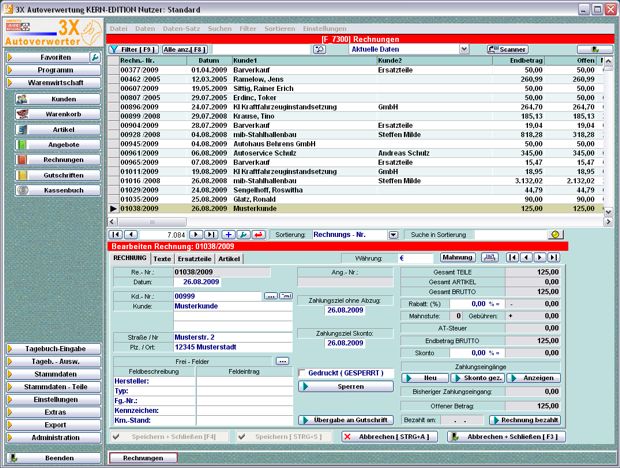This screenshot has width=620, height=468.
Task: Click Abbrechen [STRG+A] button
Action: 389,437
